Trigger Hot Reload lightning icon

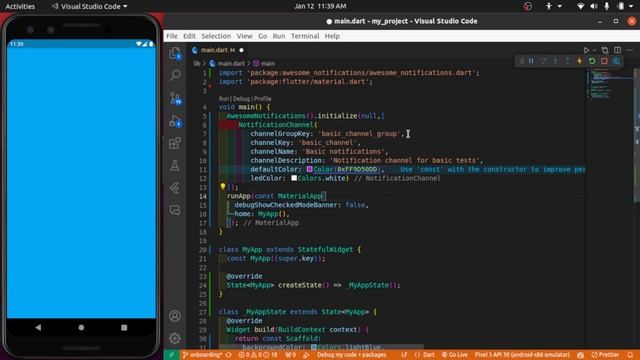pos(579,61)
